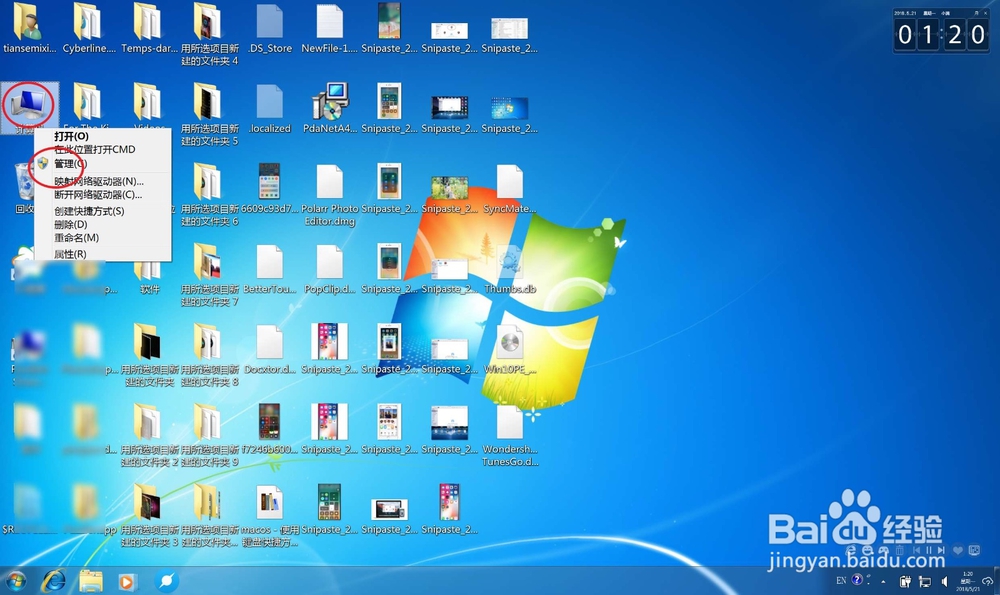1000x595 pixels.
Task: Select the Temps-dar... folder icon
Action: tap(149, 29)
